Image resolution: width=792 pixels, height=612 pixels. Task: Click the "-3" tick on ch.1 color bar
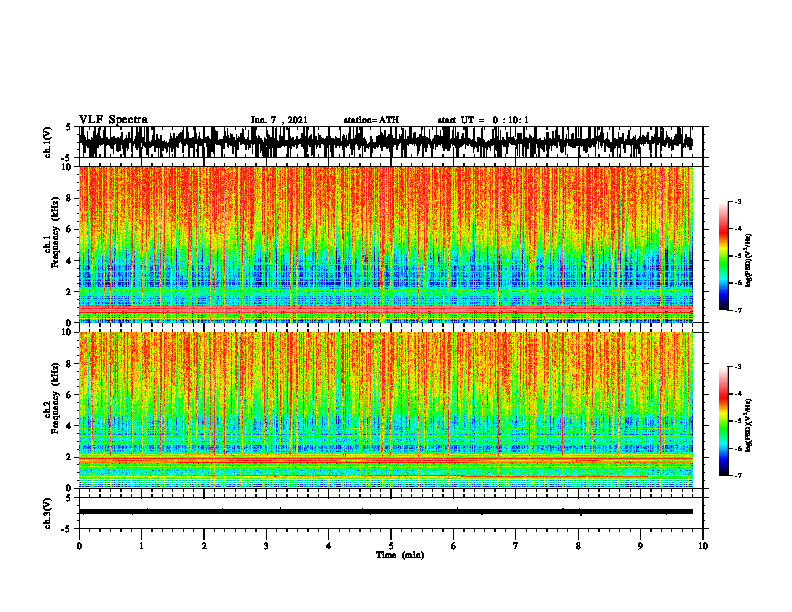coord(737,202)
